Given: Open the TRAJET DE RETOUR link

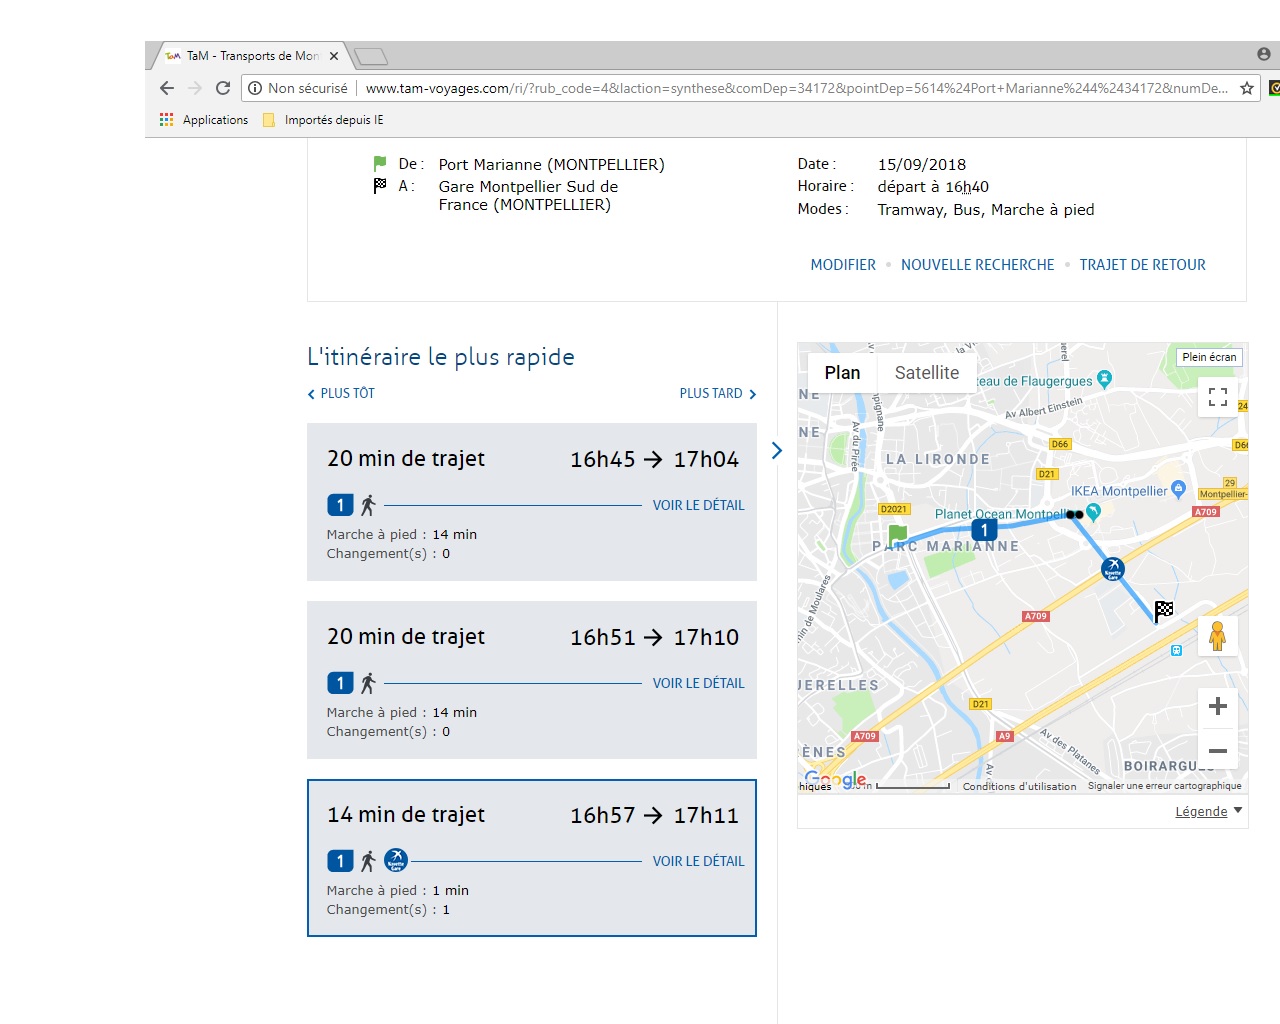Looking at the screenshot, I should (x=1142, y=265).
